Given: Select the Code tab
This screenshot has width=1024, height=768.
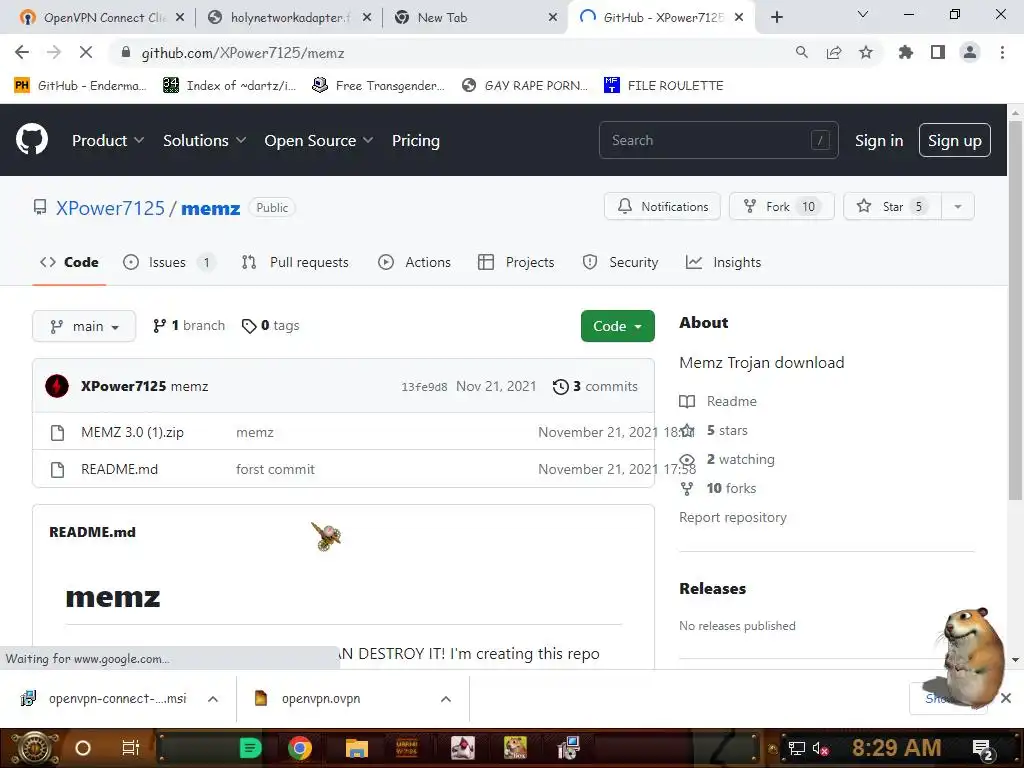Looking at the screenshot, I should point(69,262).
